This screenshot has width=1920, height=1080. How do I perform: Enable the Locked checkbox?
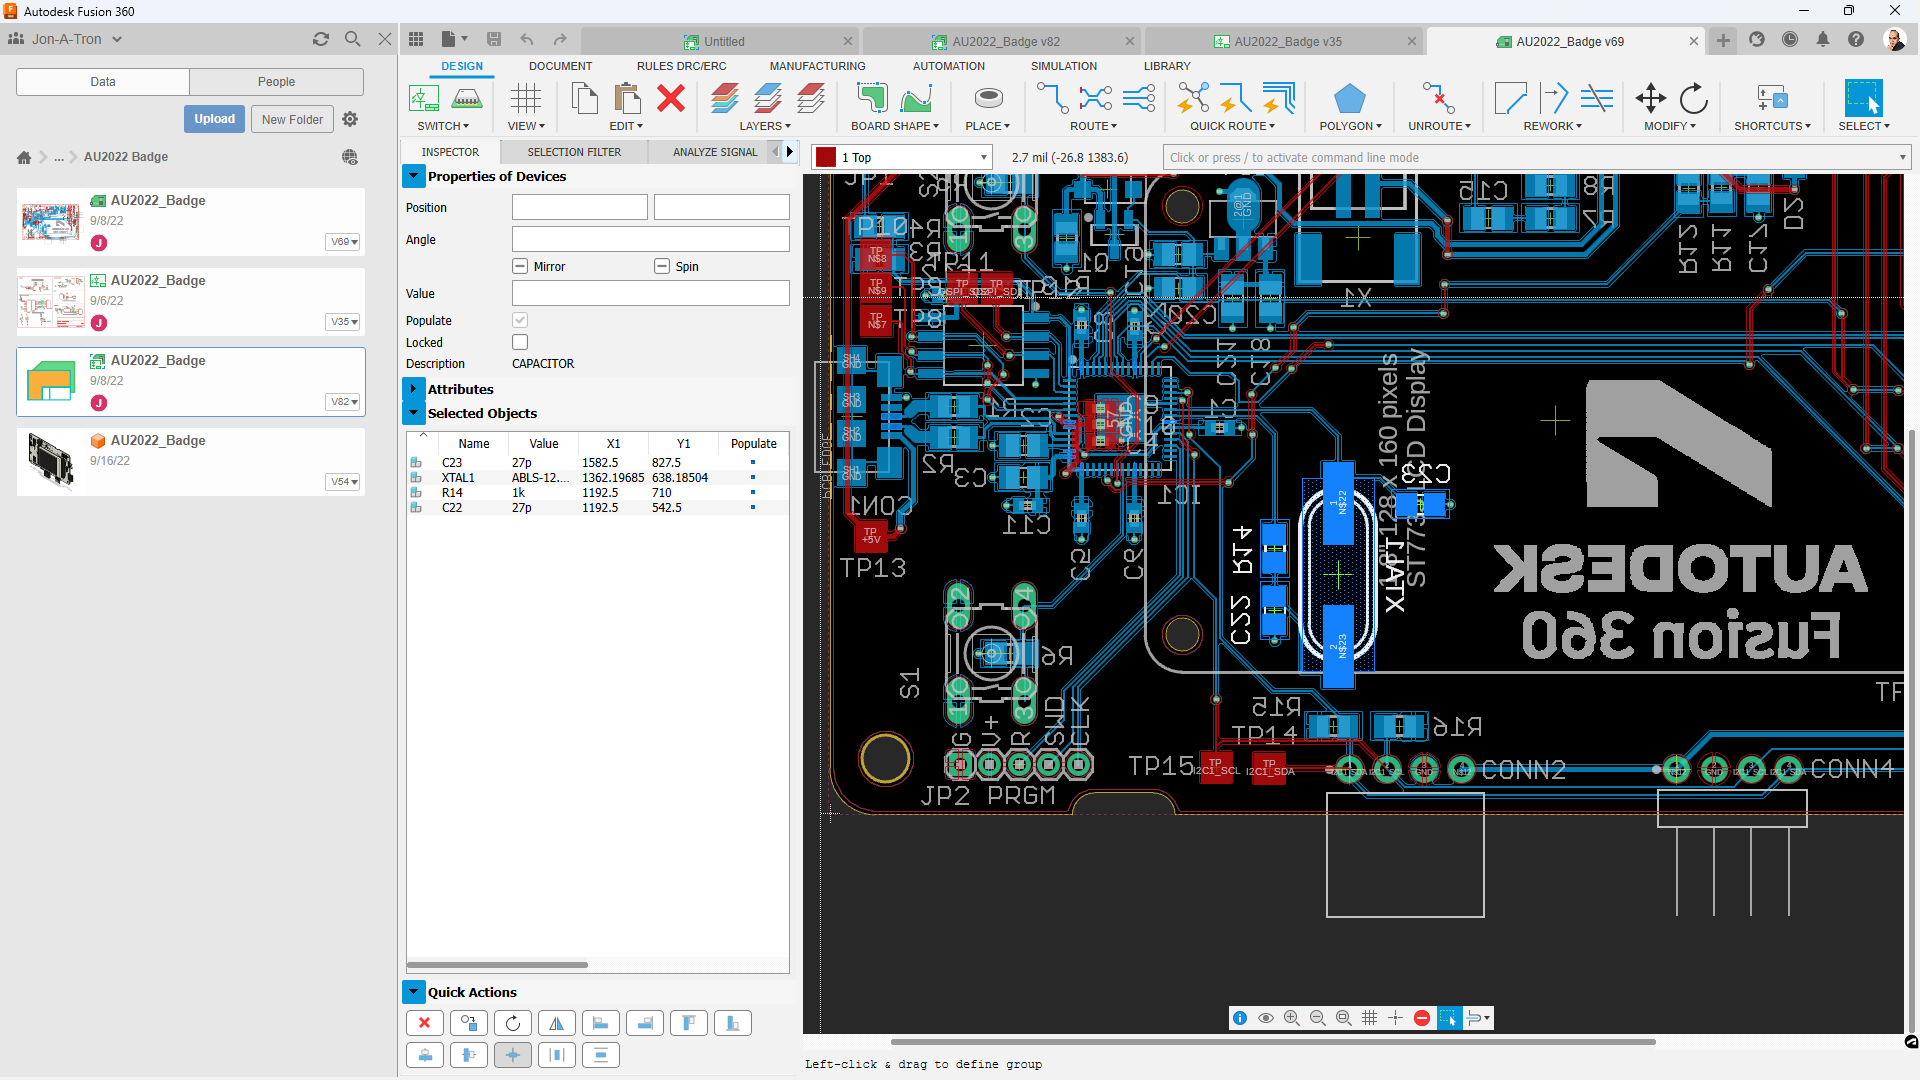(x=520, y=342)
